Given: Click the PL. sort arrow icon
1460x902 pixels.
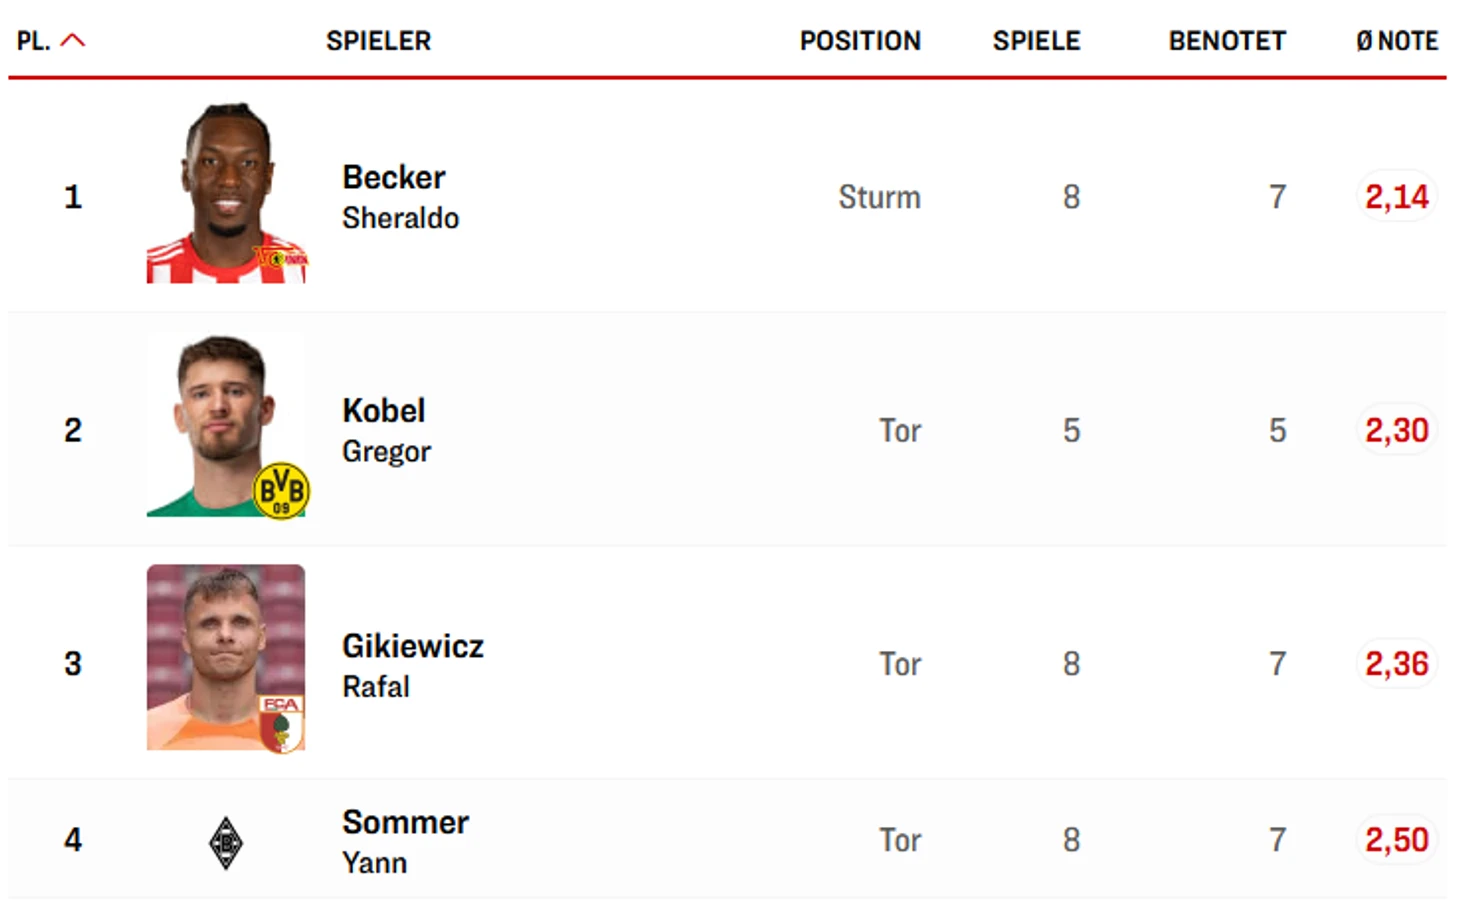Looking at the screenshot, I should [73, 41].
